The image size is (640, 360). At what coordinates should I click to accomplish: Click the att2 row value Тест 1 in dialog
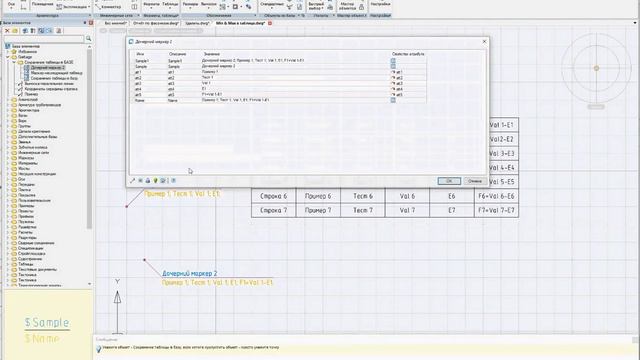pyautogui.click(x=207, y=78)
